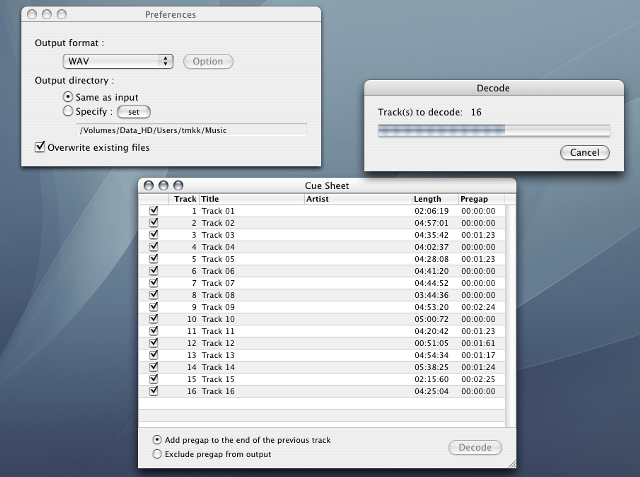The height and width of the screenshot is (477, 640).
Task: Select the Specify output directory radio button
Action: (68, 111)
